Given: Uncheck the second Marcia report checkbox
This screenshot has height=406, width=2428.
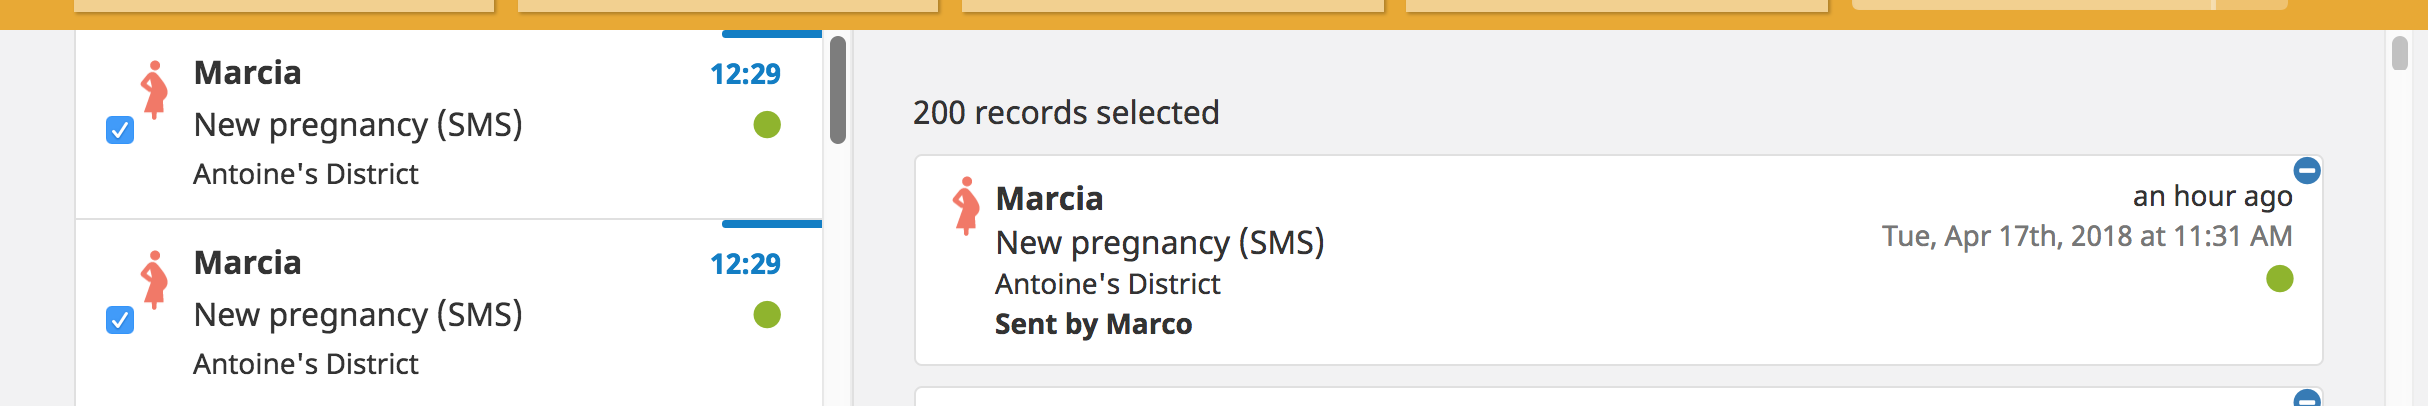Looking at the screenshot, I should pos(120,320).
